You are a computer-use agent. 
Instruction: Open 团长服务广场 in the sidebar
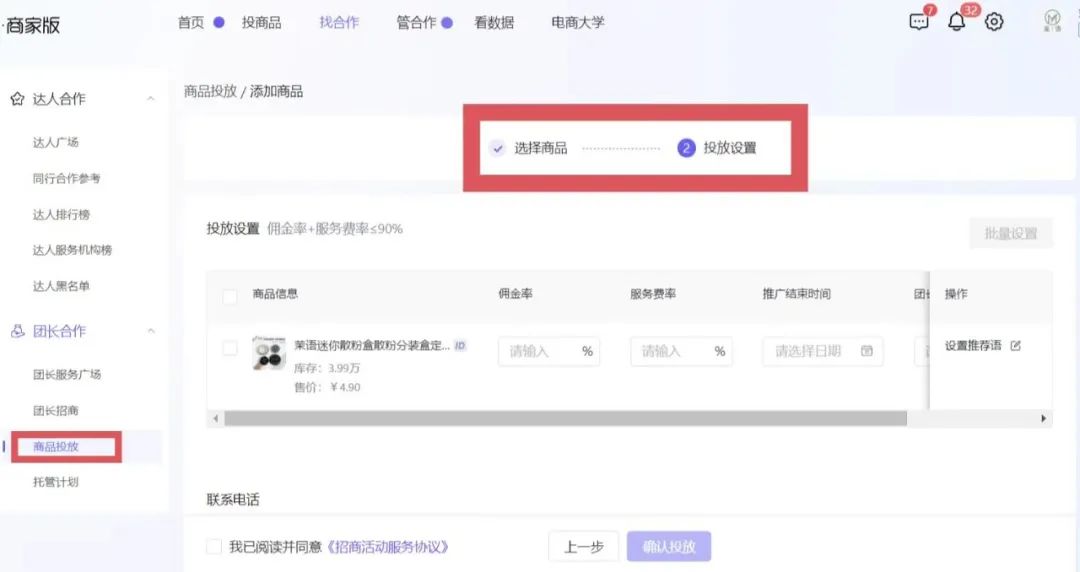[67, 375]
